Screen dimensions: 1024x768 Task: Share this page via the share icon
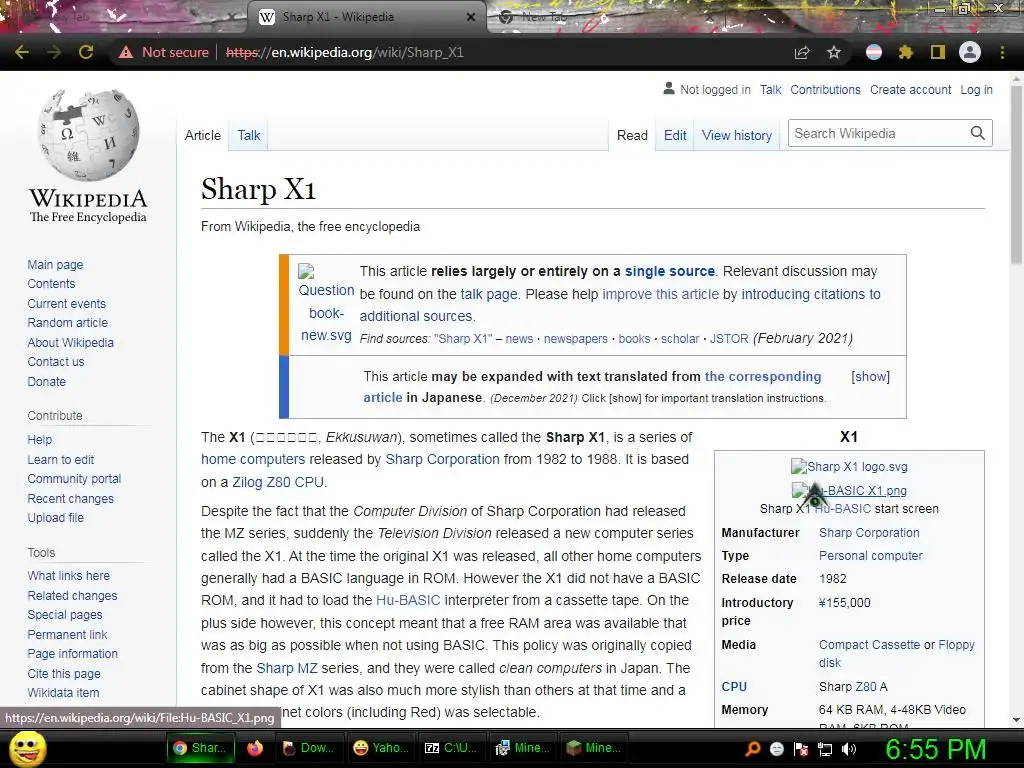(x=802, y=52)
